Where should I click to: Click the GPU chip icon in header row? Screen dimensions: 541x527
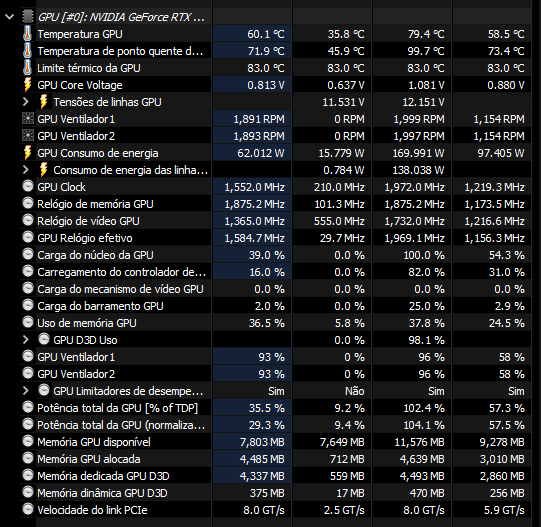[x=28, y=17]
